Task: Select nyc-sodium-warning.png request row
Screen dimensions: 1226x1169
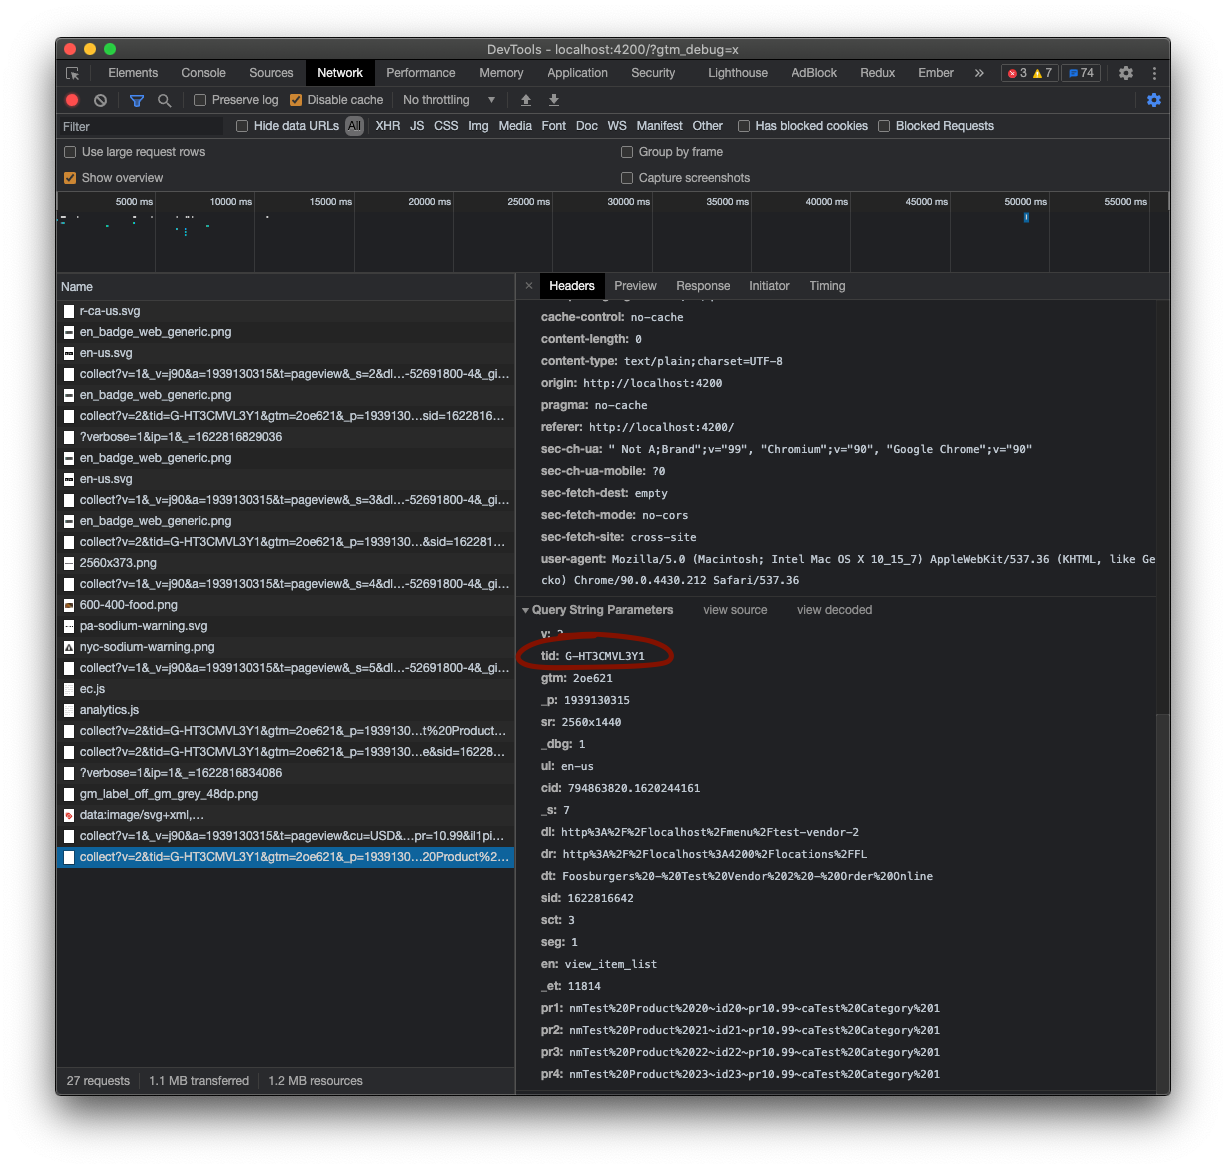Action: point(285,647)
